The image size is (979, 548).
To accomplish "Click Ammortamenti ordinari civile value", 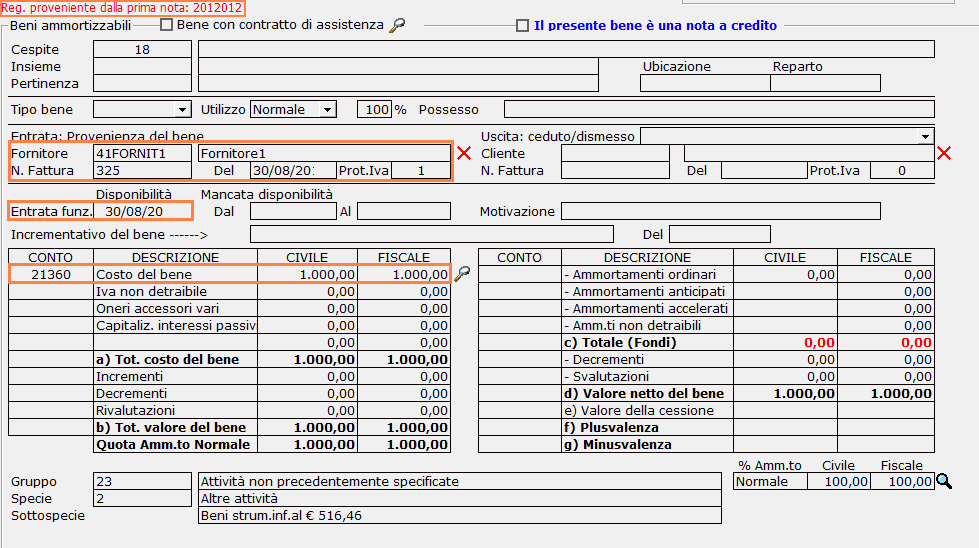I will tap(785, 274).
